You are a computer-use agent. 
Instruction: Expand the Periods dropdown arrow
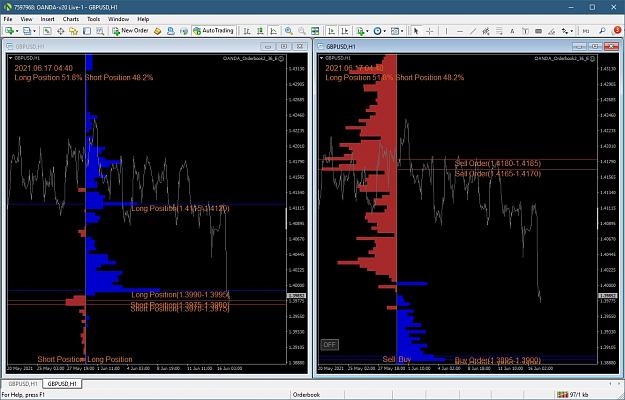[x=384, y=31]
